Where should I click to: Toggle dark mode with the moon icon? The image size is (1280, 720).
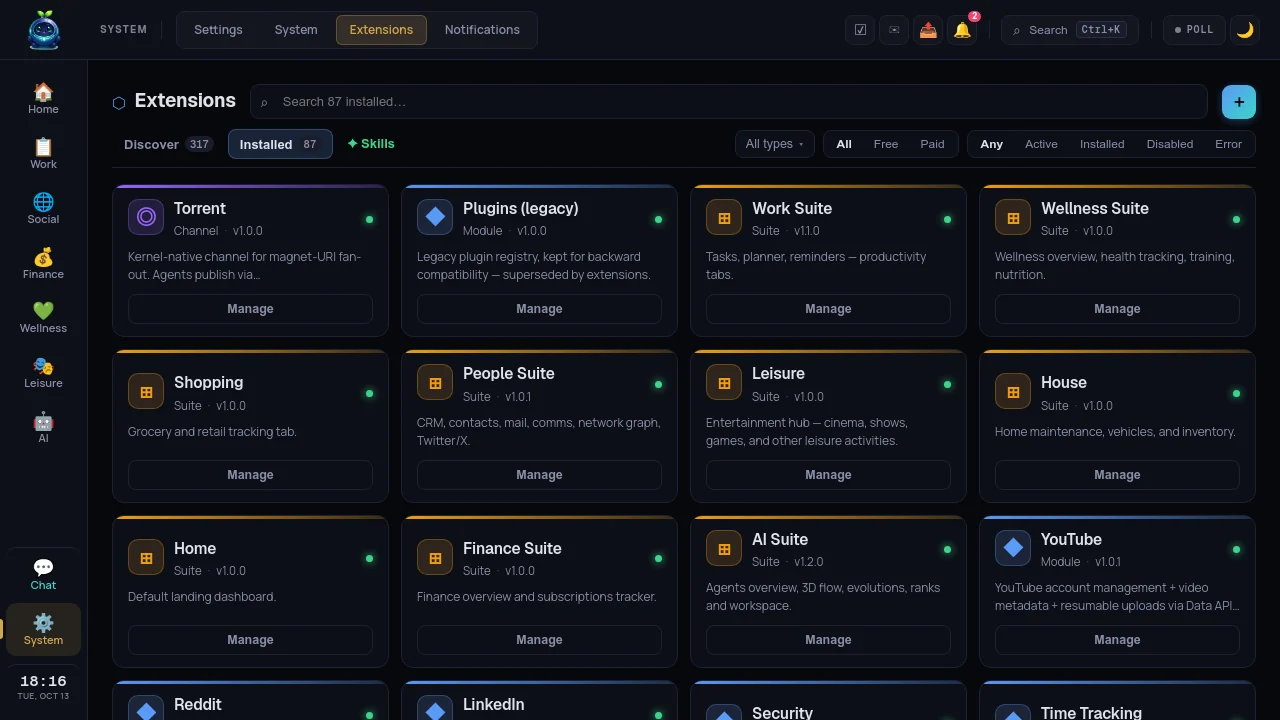[1245, 30]
